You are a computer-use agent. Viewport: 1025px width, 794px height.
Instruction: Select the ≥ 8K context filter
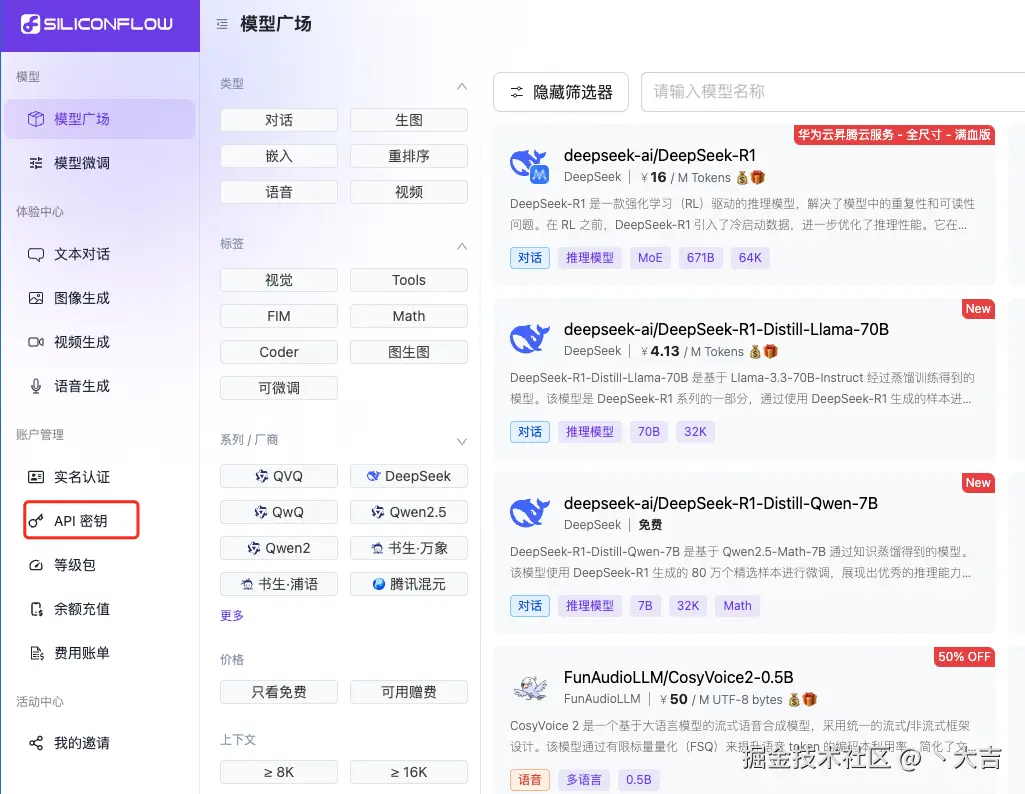(279, 772)
